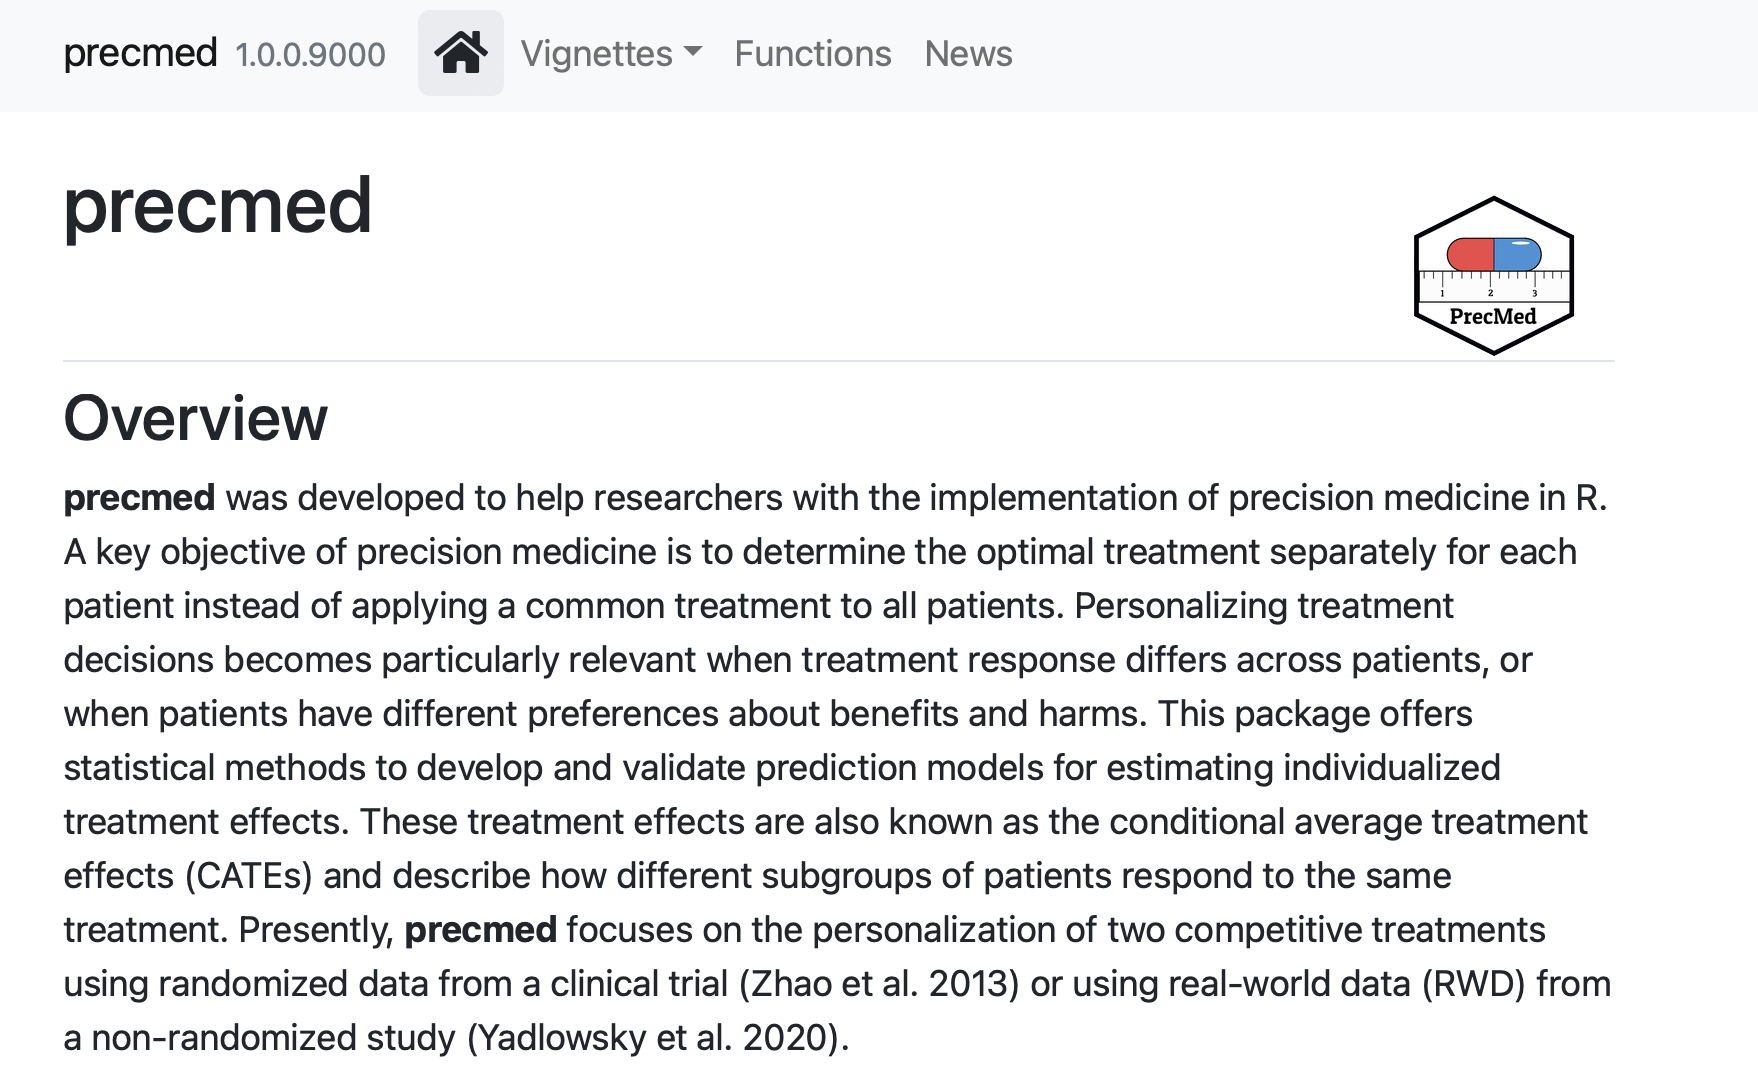This screenshot has width=1758, height=1092.
Task: Expand the Vignettes dropdown menu
Action: (611, 54)
